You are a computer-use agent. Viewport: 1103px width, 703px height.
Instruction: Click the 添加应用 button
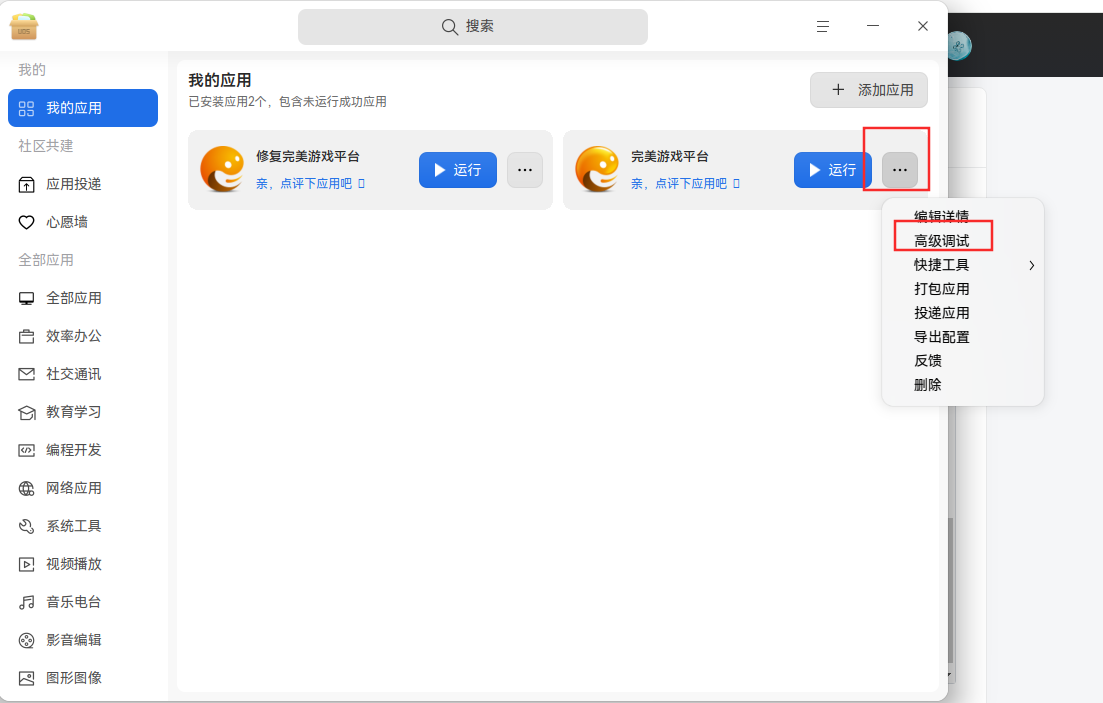[x=869, y=90]
